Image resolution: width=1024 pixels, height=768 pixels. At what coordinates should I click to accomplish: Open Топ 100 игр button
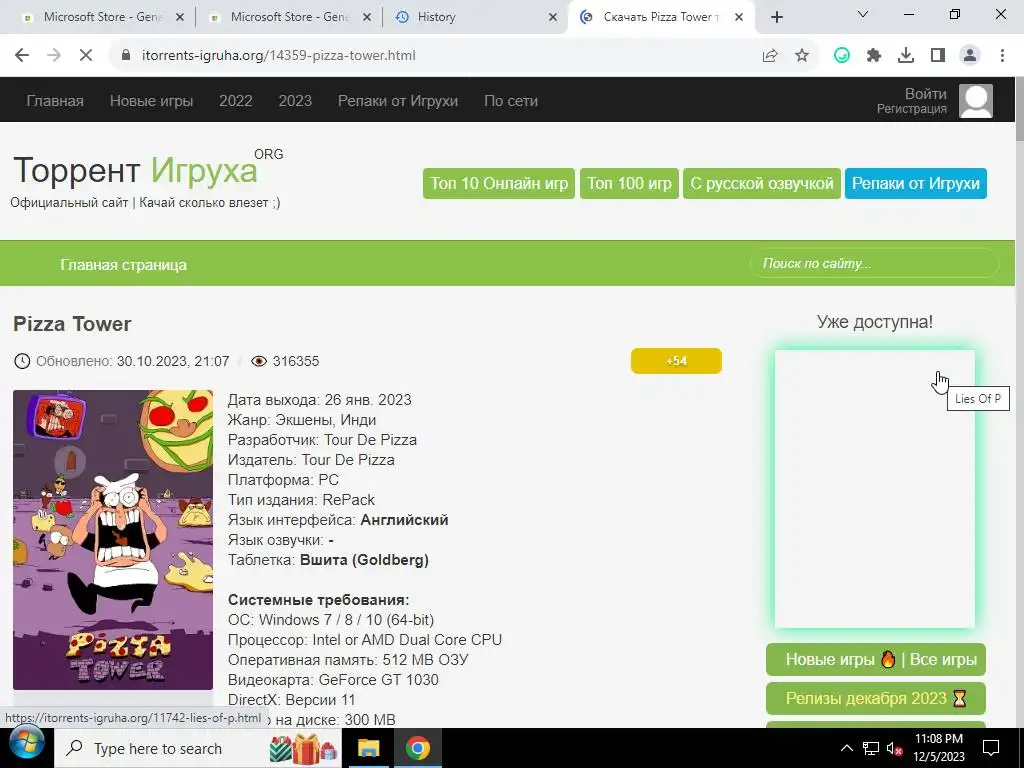pos(630,184)
